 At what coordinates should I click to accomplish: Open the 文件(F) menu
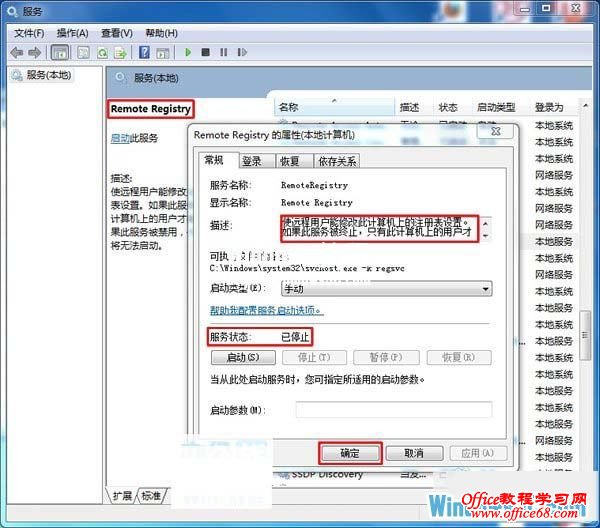tap(29, 33)
